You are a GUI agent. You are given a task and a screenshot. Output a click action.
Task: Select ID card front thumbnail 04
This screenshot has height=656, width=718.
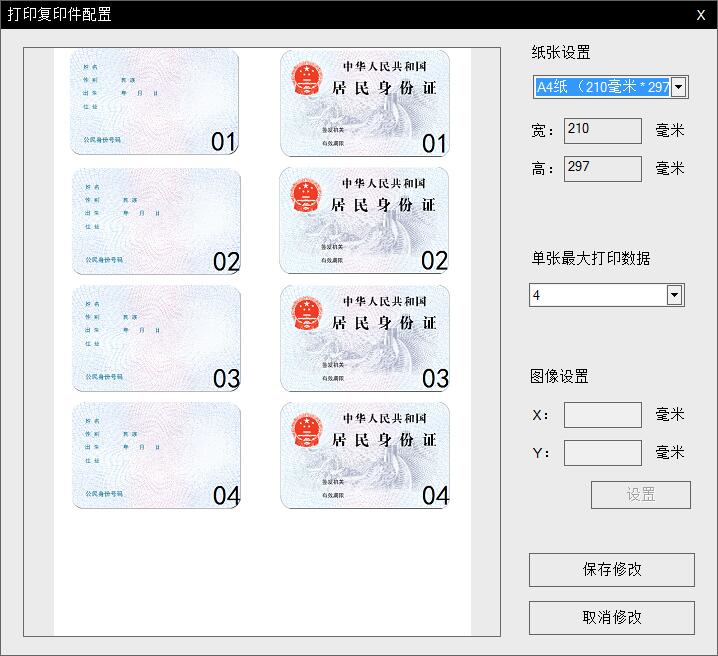click(156, 455)
